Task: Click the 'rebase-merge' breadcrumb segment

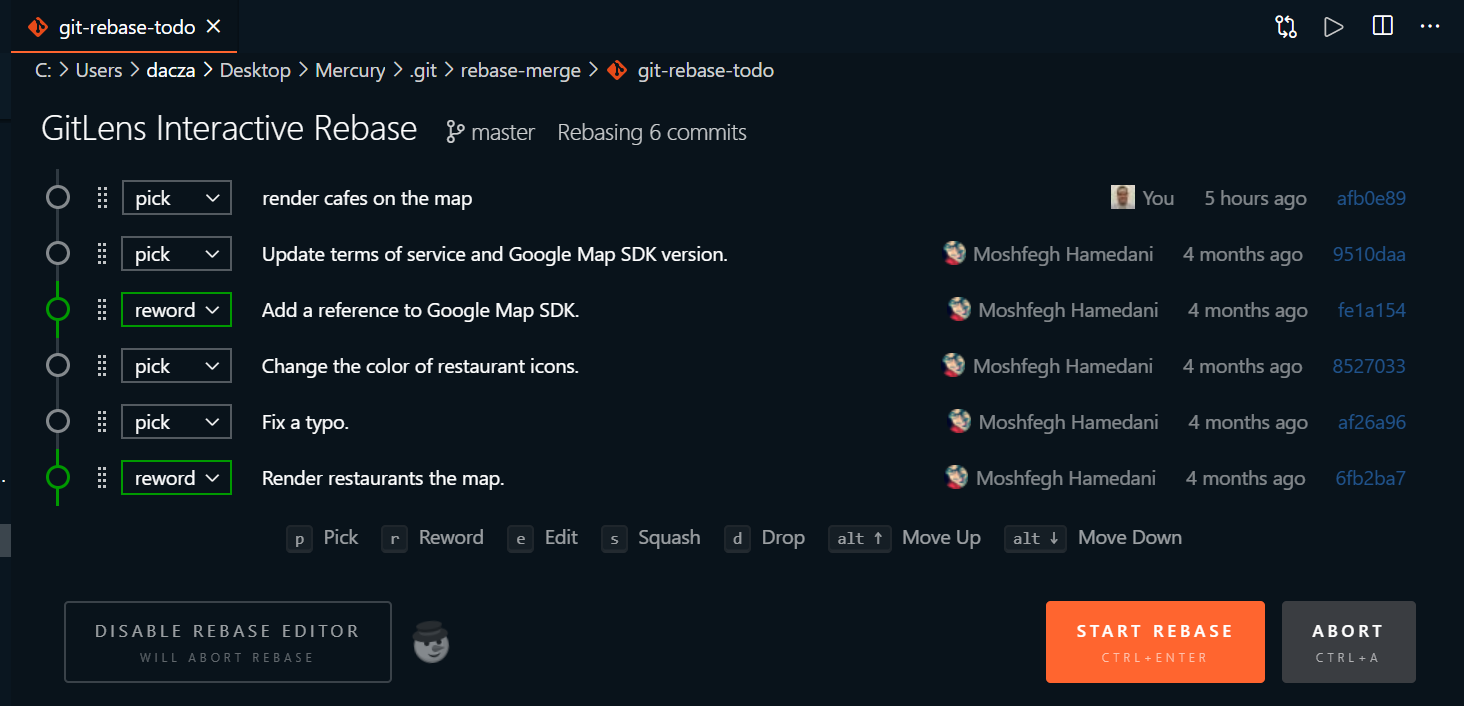Action: [x=522, y=70]
